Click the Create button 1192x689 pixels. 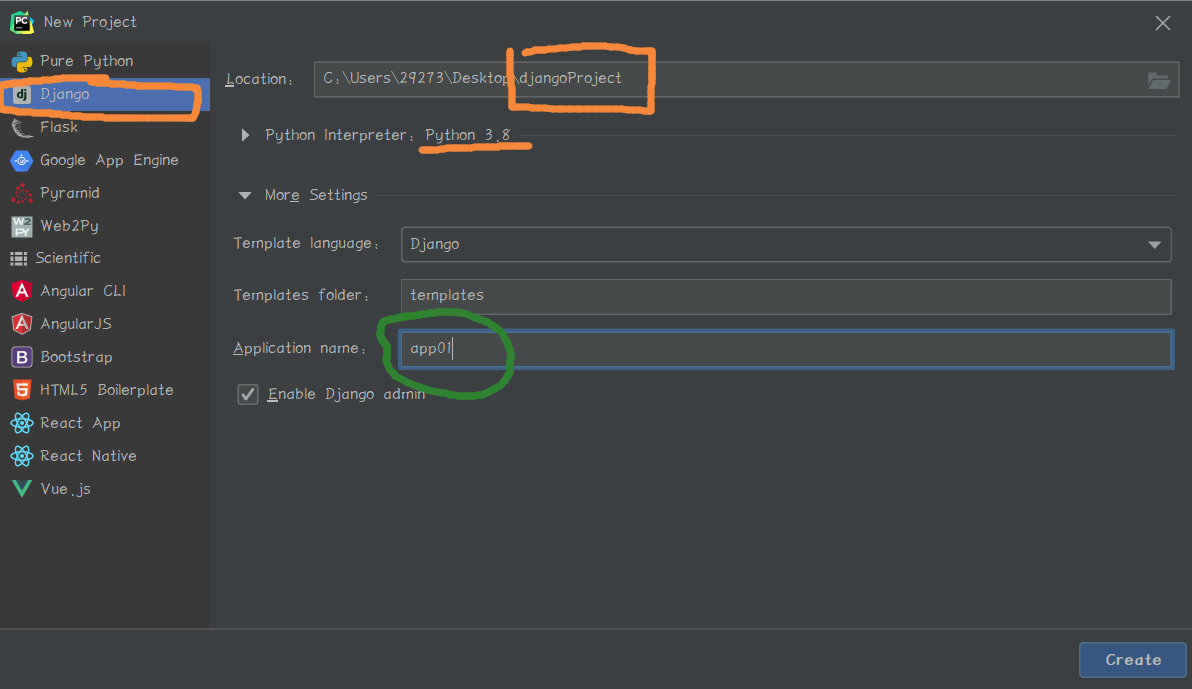1133,660
